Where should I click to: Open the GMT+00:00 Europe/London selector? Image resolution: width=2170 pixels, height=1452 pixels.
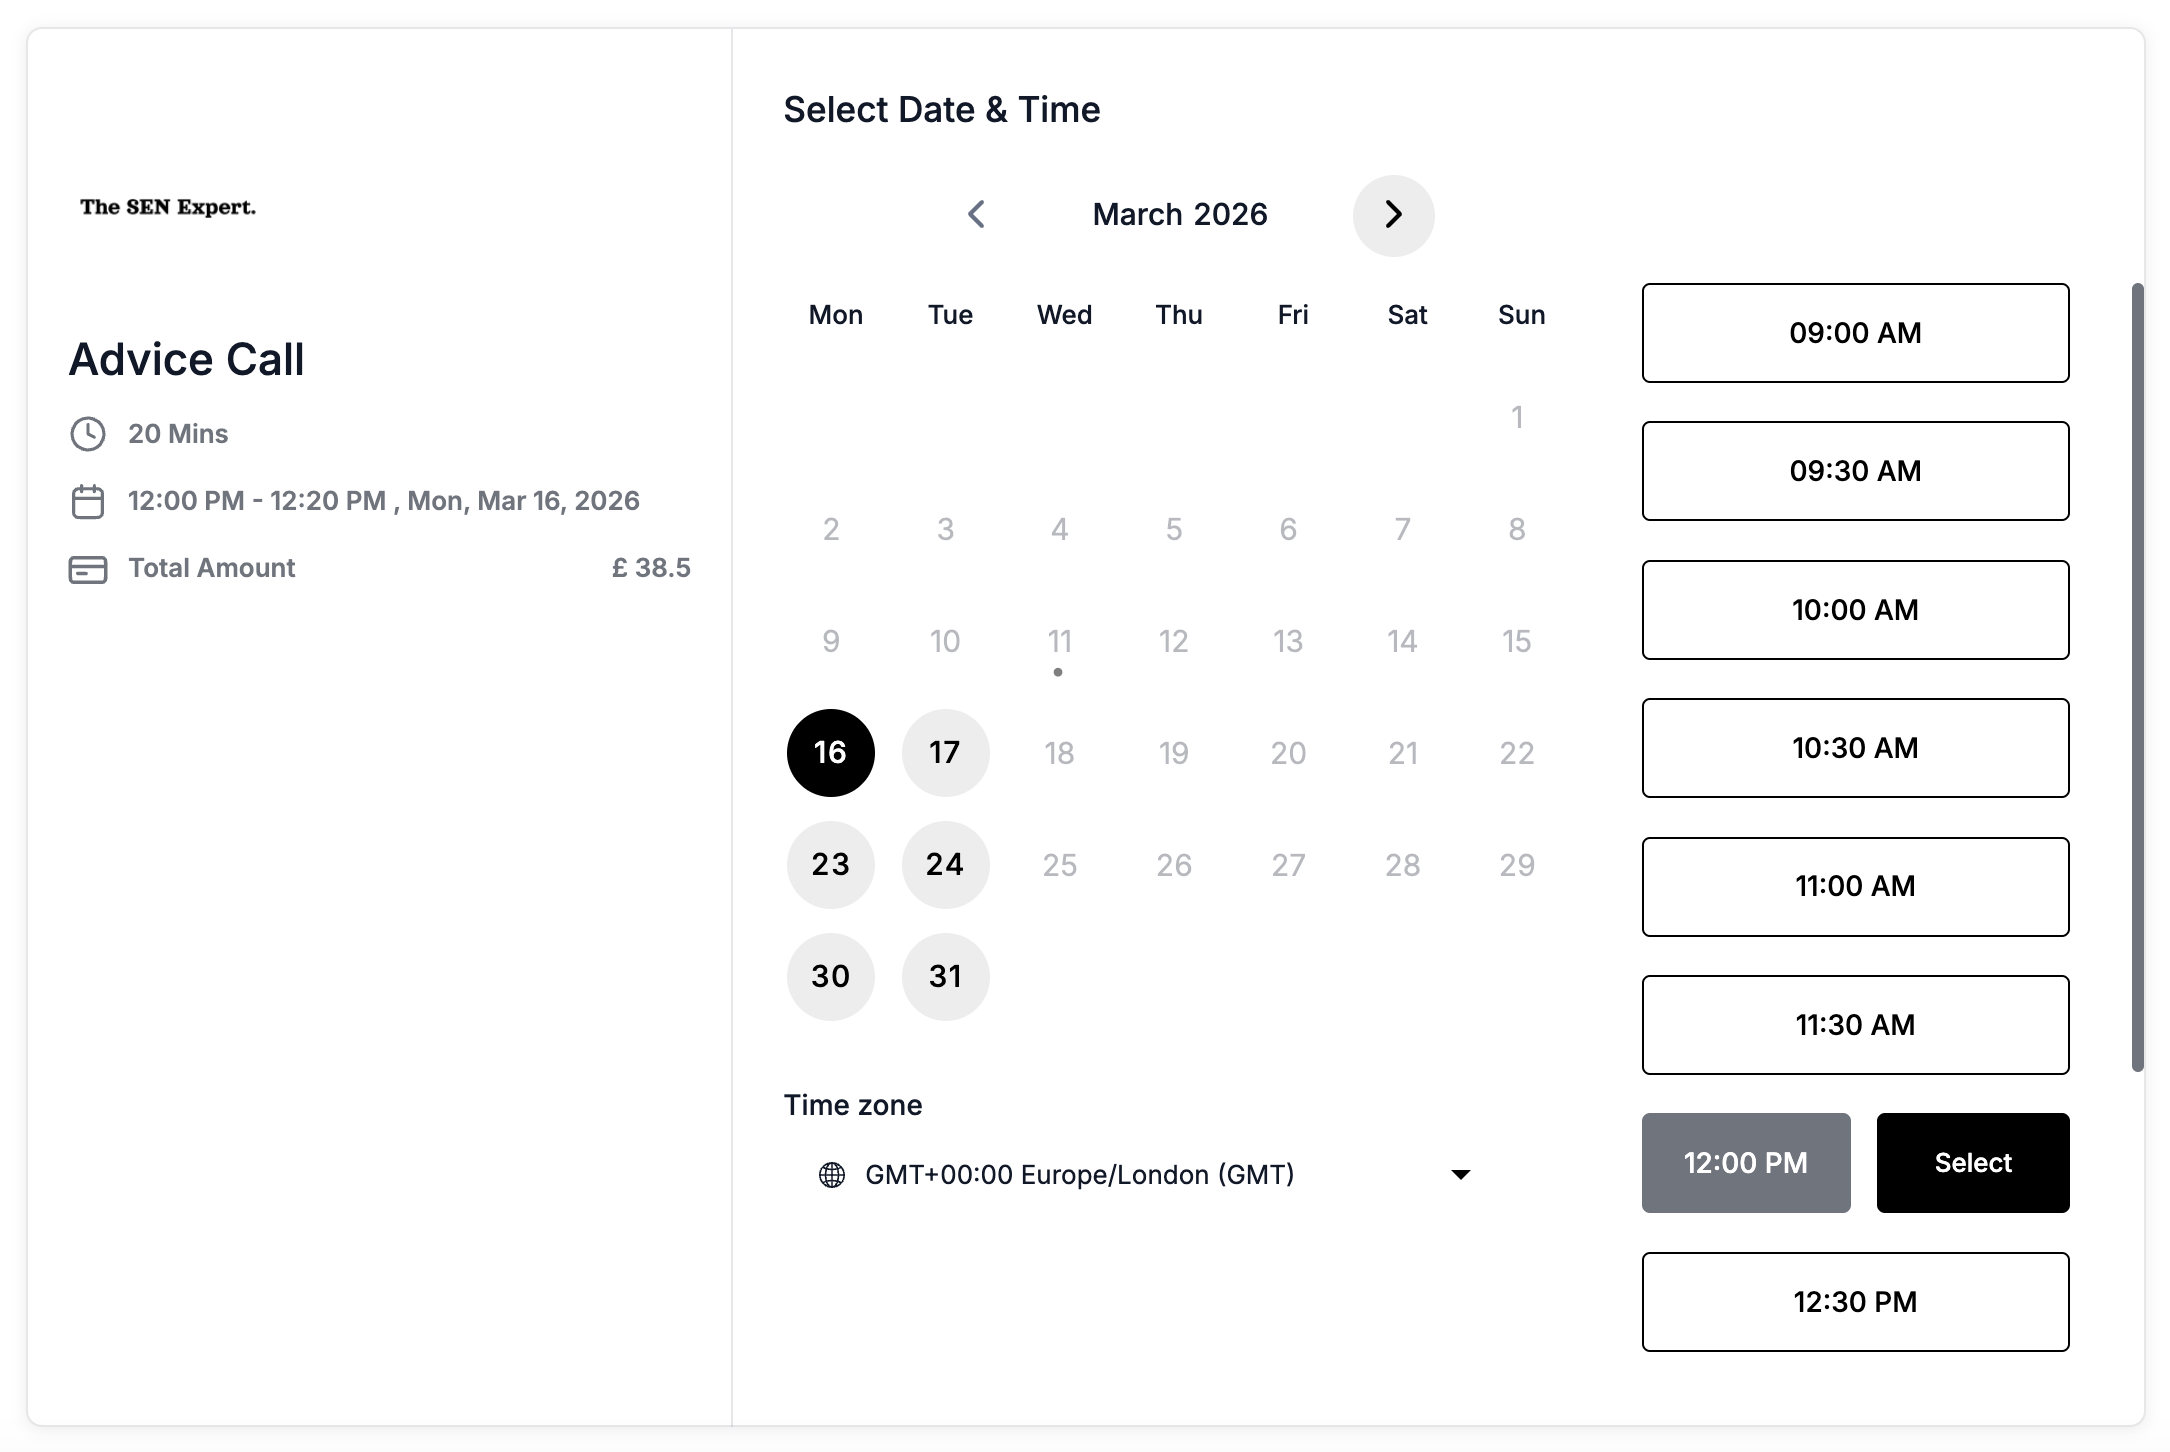tap(1080, 1175)
